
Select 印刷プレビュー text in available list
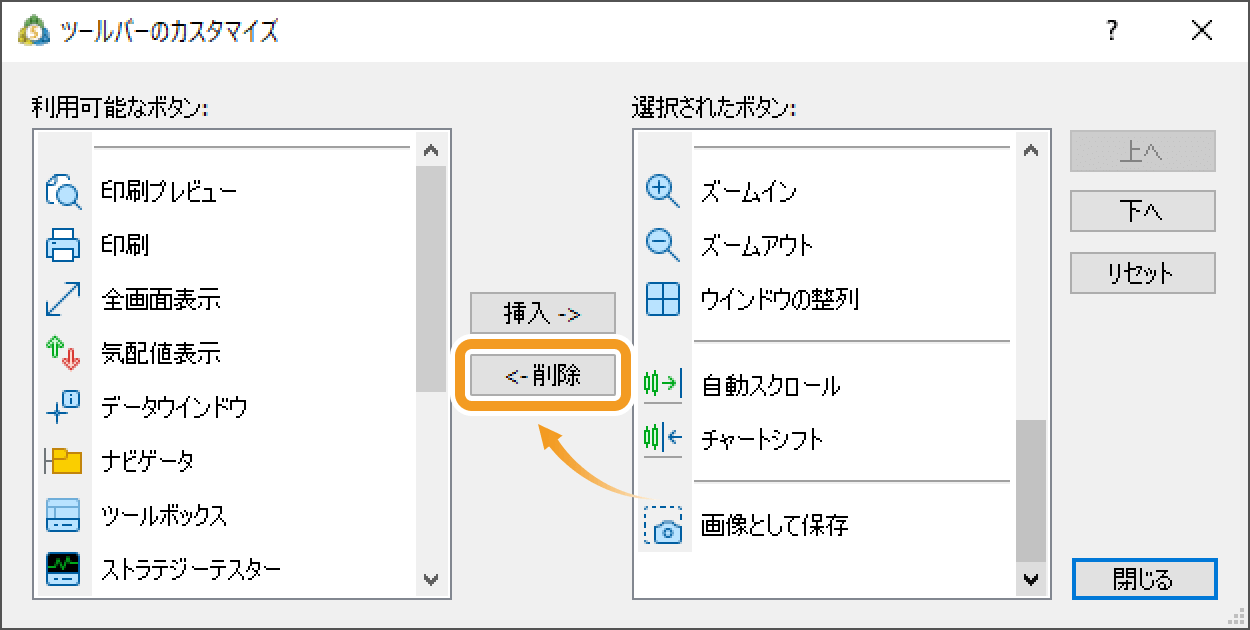(169, 191)
